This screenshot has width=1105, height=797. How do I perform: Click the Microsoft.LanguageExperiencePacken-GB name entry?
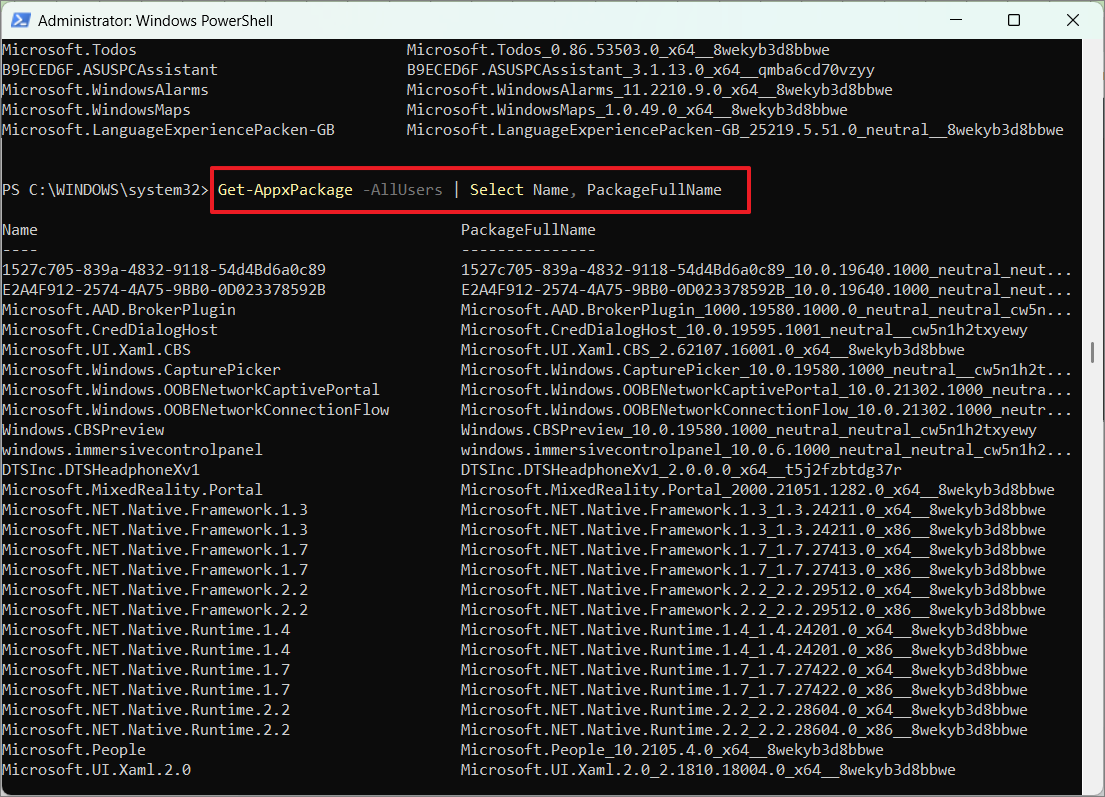[x=168, y=130]
